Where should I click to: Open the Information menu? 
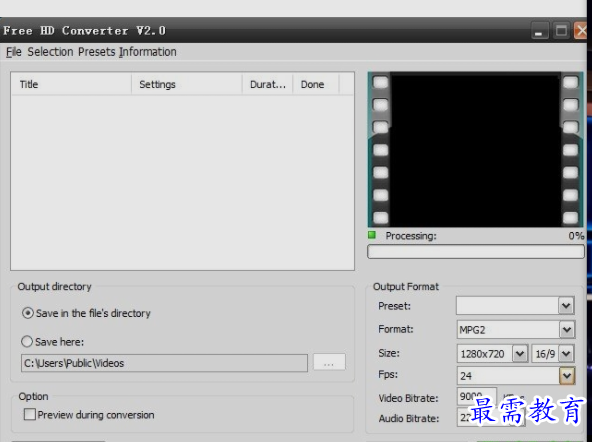[x=148, y=52]
